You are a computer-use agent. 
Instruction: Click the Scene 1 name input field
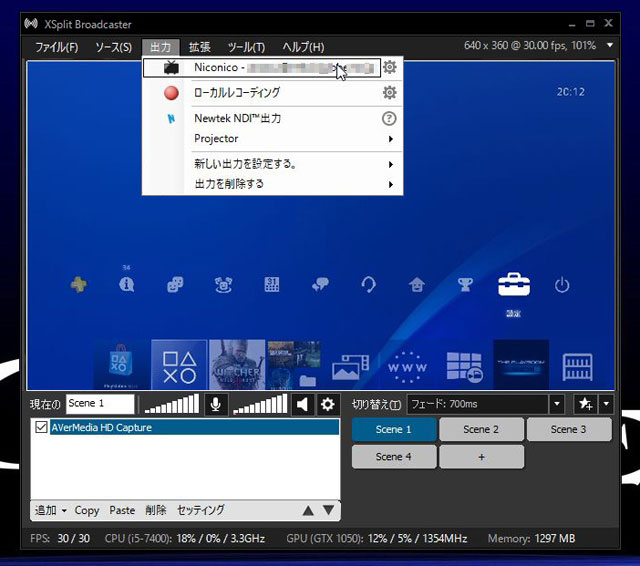100,404
